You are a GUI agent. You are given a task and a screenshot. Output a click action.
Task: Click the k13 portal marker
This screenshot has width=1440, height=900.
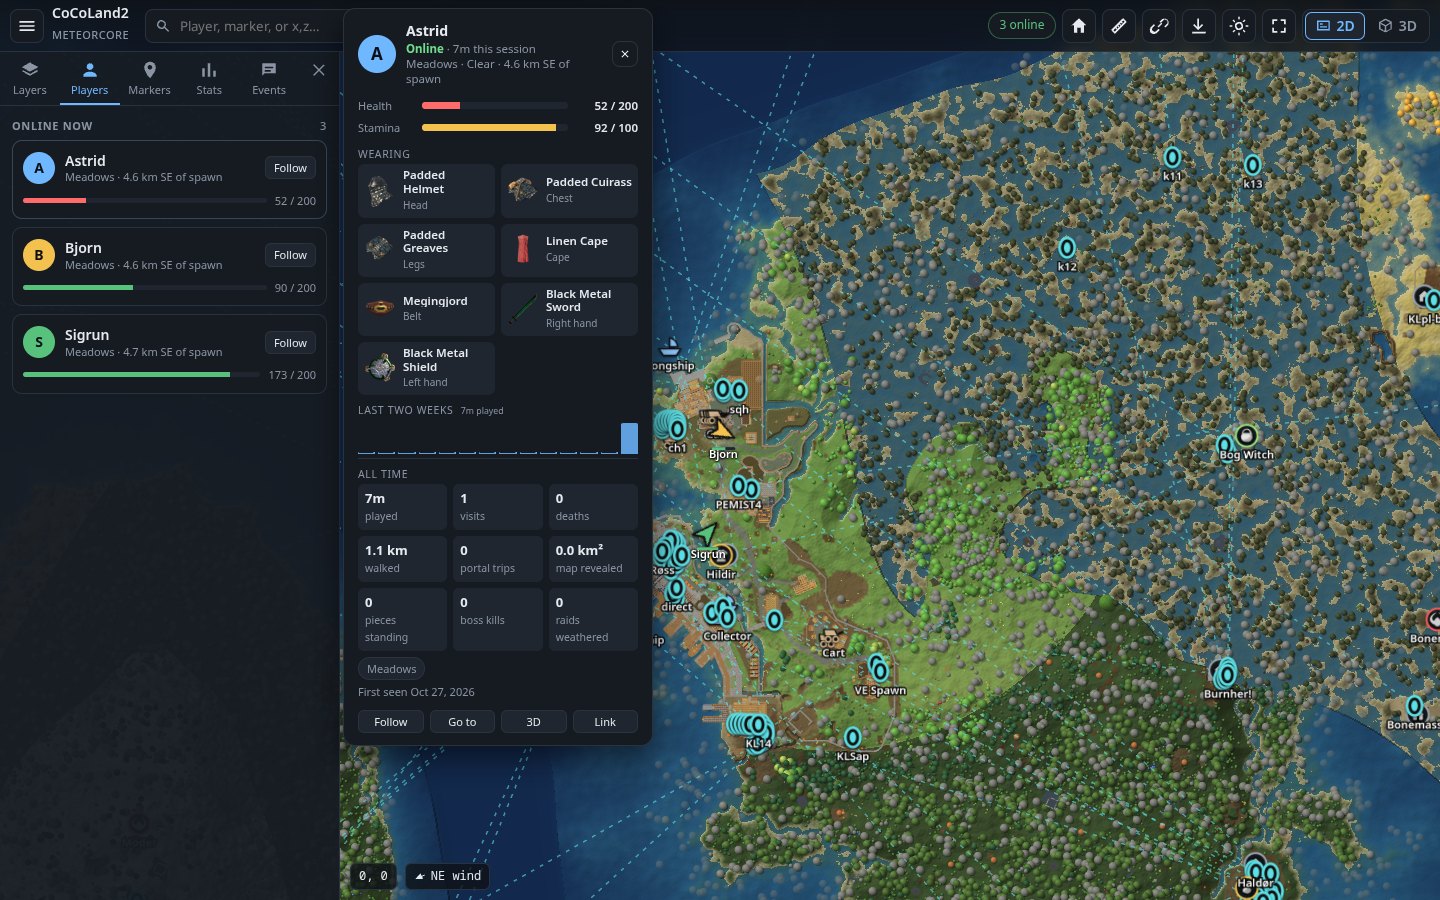tap(1253, 165)
